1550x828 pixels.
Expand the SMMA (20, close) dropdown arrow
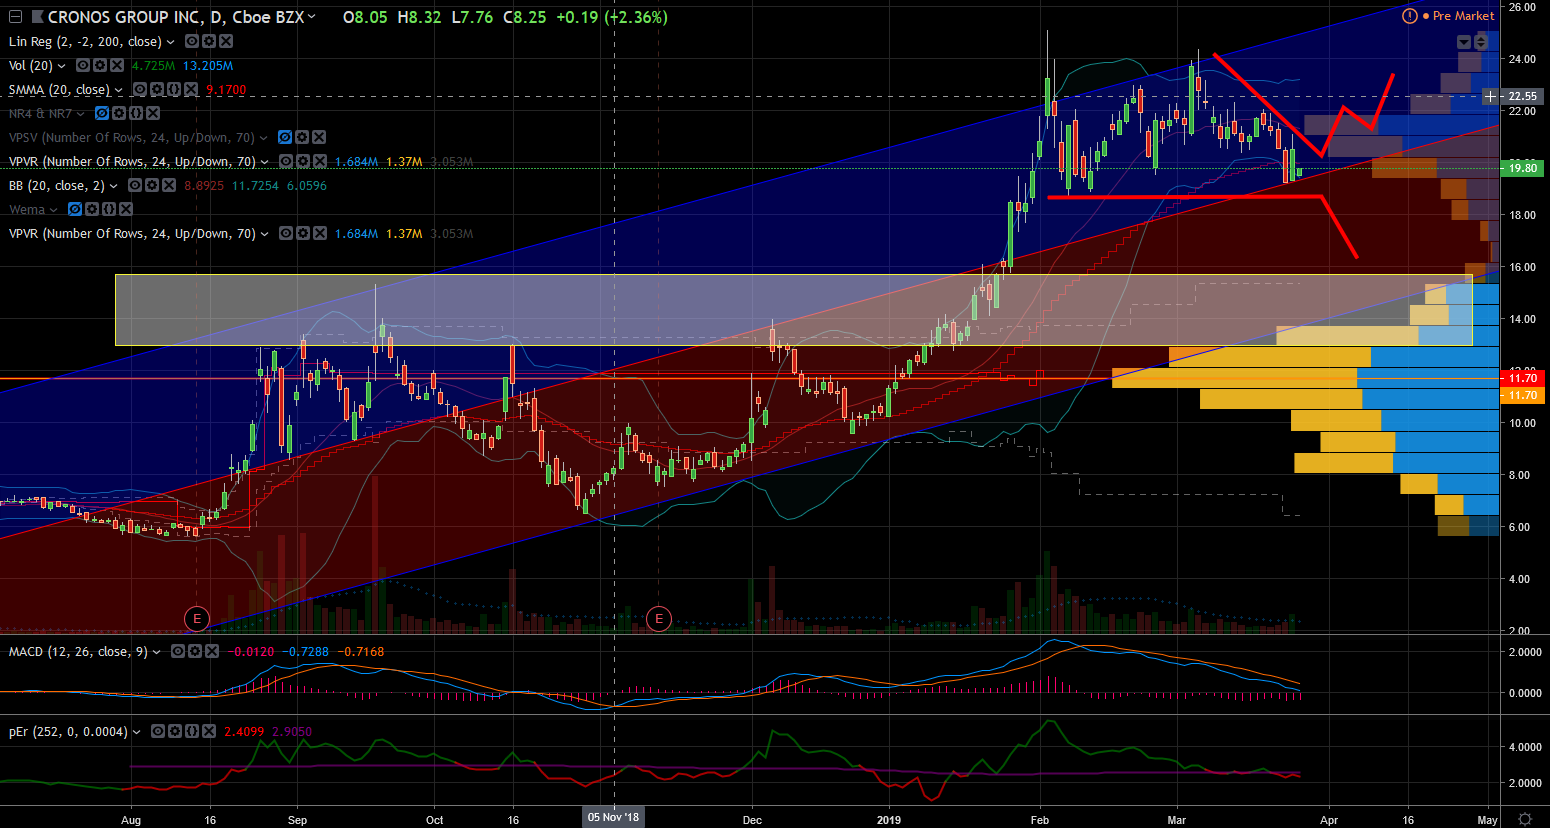[x=119, y=90]
